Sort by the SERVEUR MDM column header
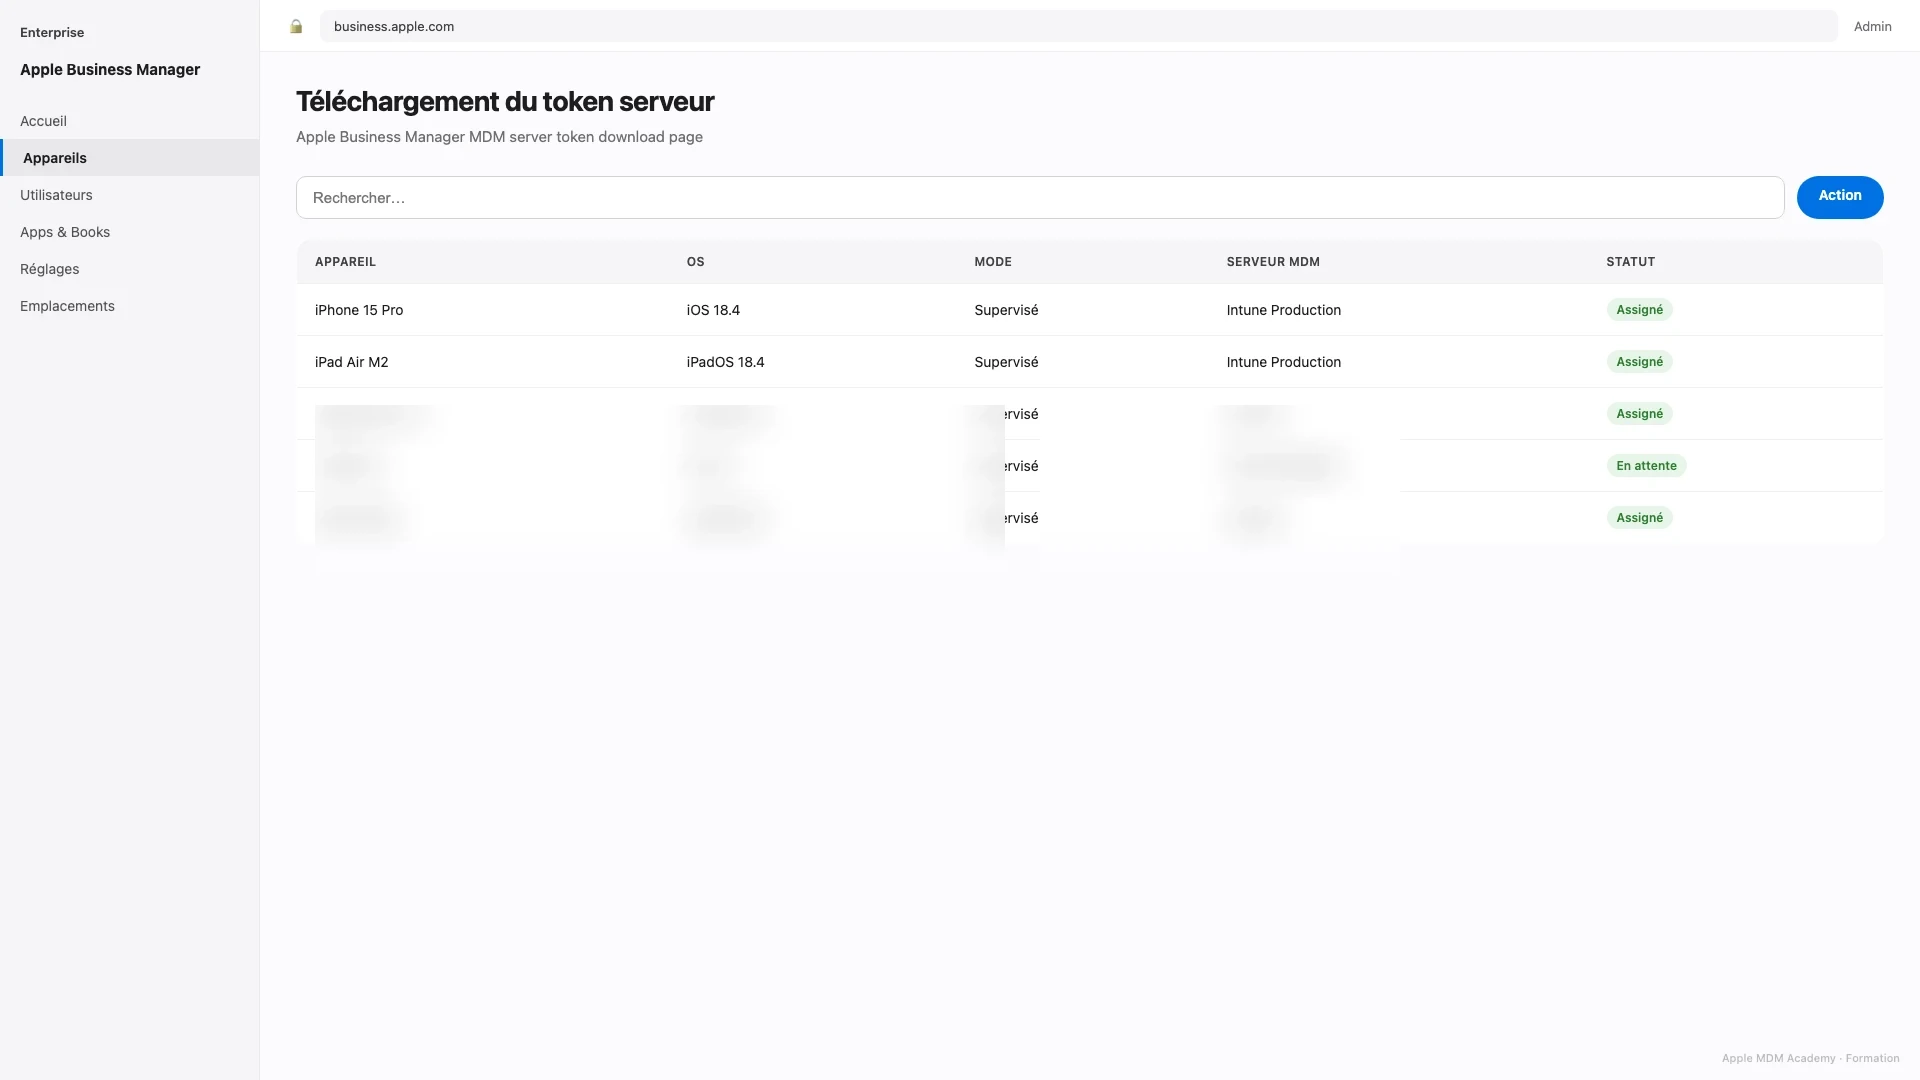Image resolution: width=1920 pixels, height=1080 pixels. 1273,262
